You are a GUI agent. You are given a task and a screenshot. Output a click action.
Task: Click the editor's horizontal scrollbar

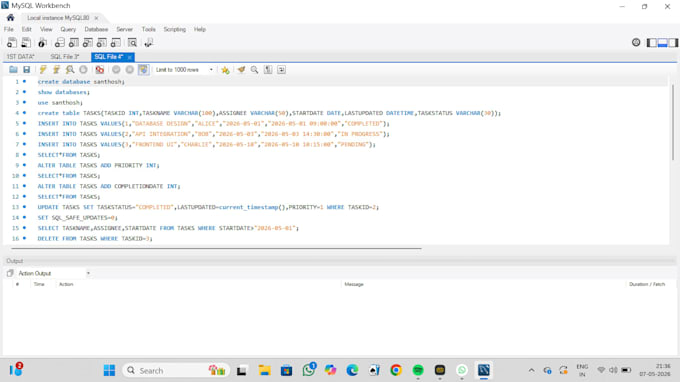[x=216, y=248]
